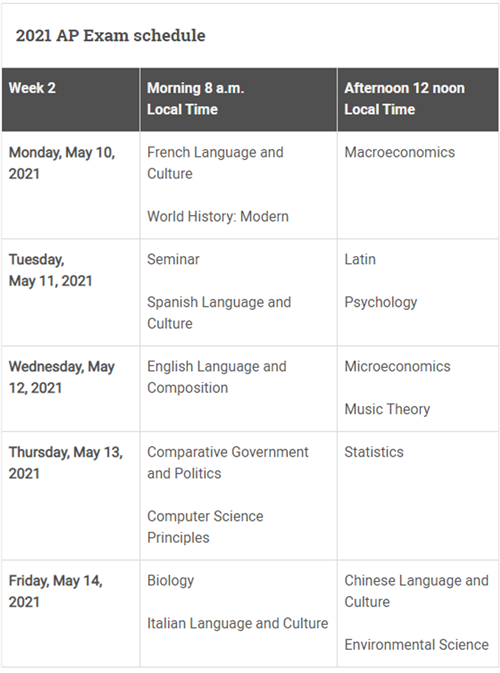The width and height of the screenshot is (500, 673).
Task: Click Comparative Government and Politics entry
Action: coord(227,463)
